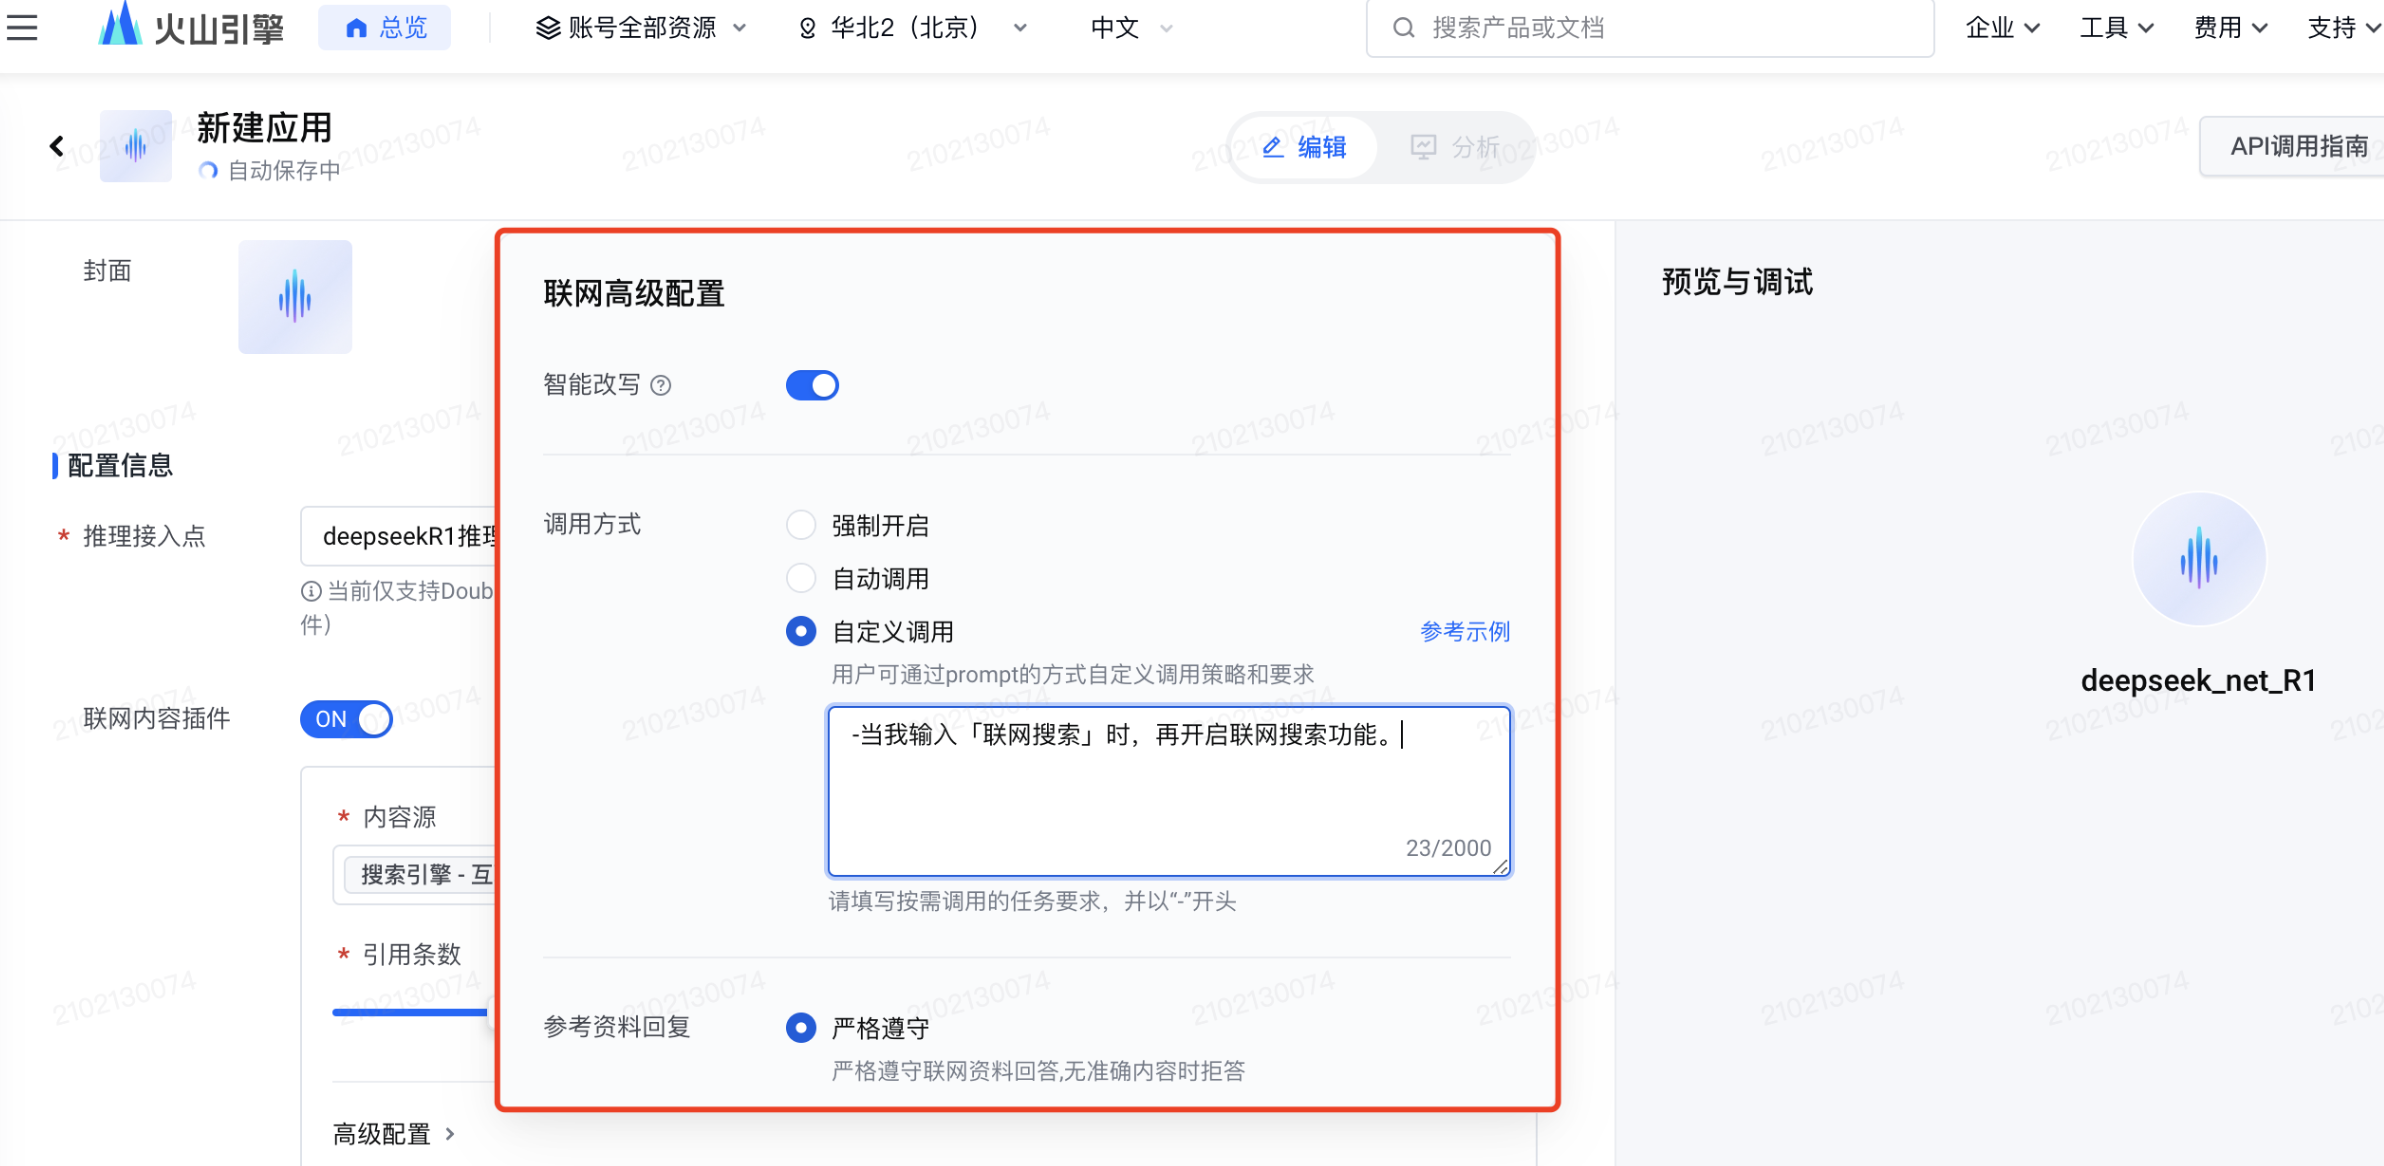Click the 参考示例 link
Image resolution: width=2384 pixels, height=1166 pixels.
pyautogui.click(x=1464, y=632)
